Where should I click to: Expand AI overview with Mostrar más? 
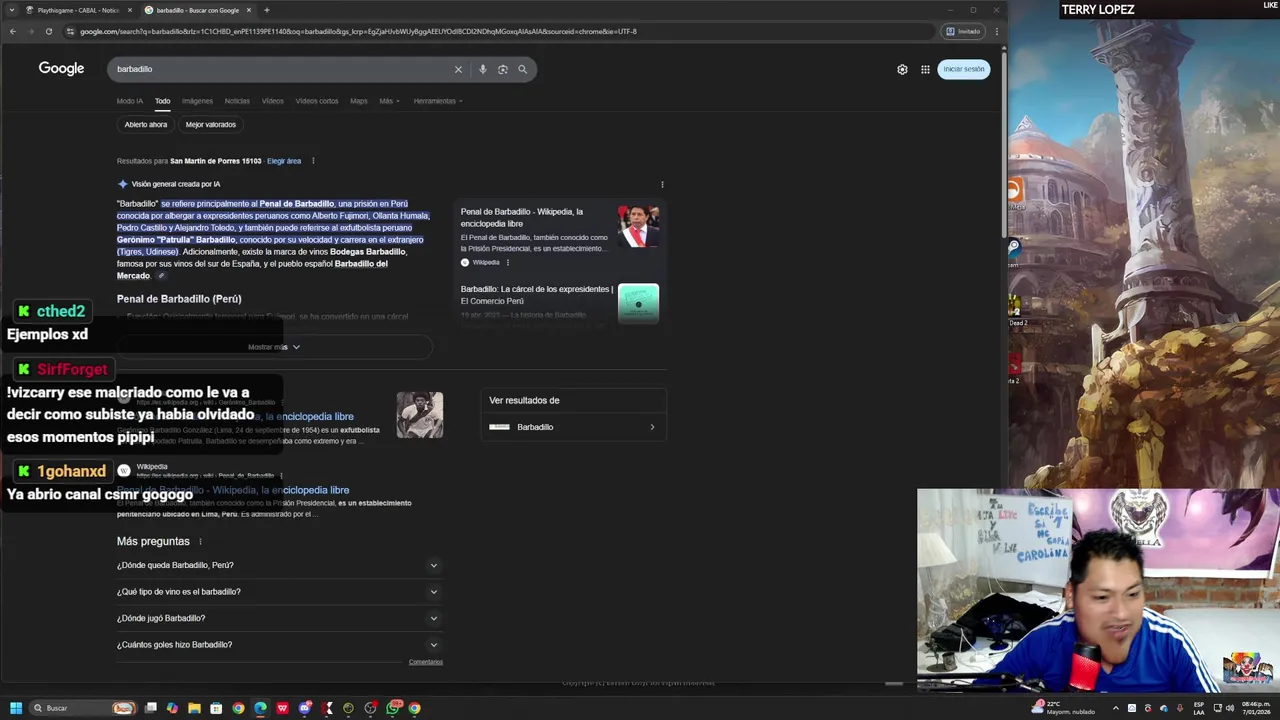pos(274,347)
